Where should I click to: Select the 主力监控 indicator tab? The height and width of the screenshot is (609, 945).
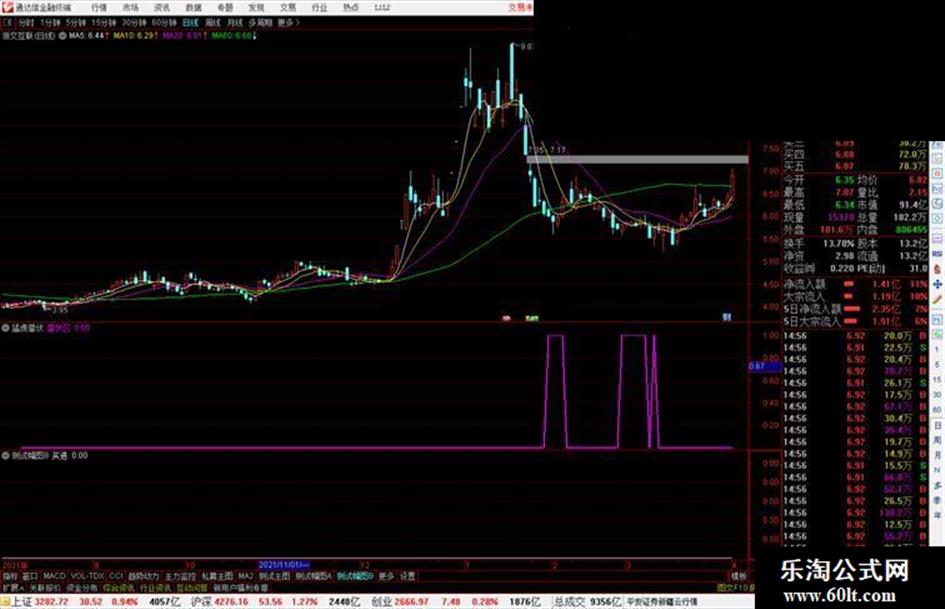tap(180, 576)
